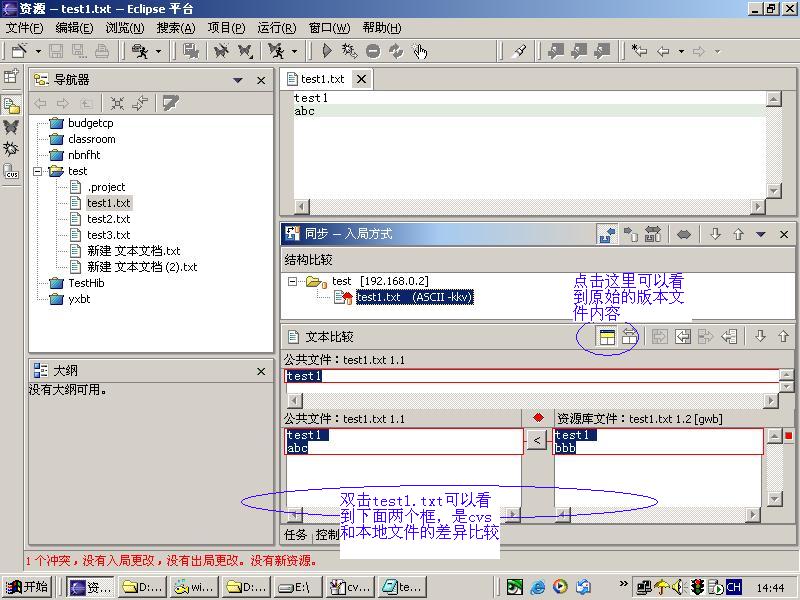Viewport: 800px width, 600px height.
Task: Click the Stop round toolbar icon
Action: click(x=373, y=52)
